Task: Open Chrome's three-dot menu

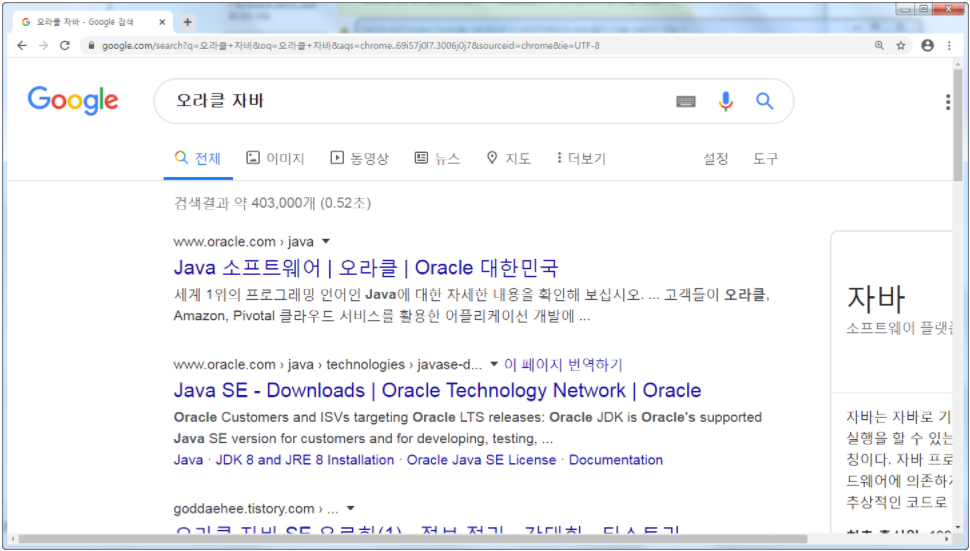Action: (949, 45)
